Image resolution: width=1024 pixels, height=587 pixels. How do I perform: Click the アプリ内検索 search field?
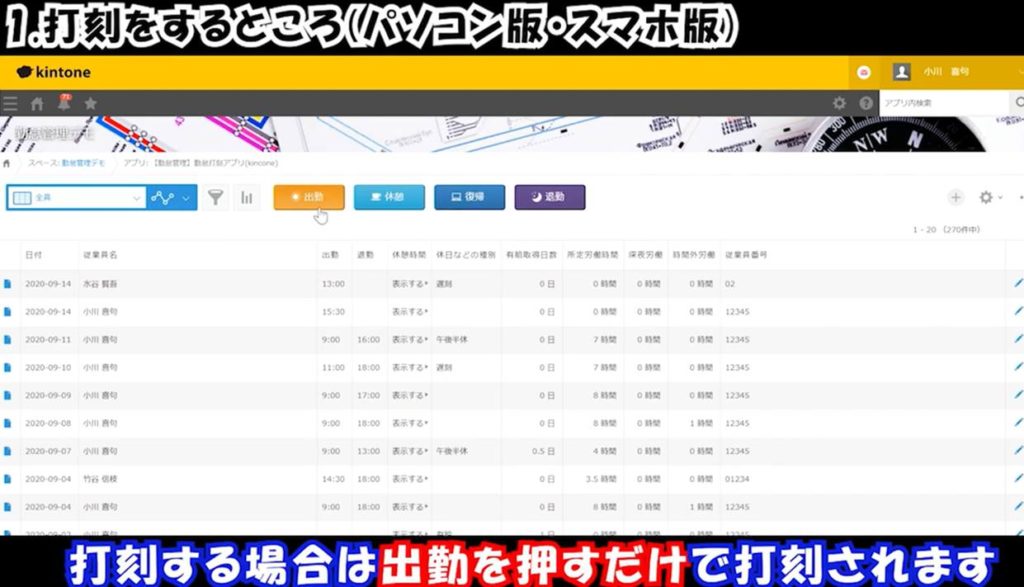(940, 103)
